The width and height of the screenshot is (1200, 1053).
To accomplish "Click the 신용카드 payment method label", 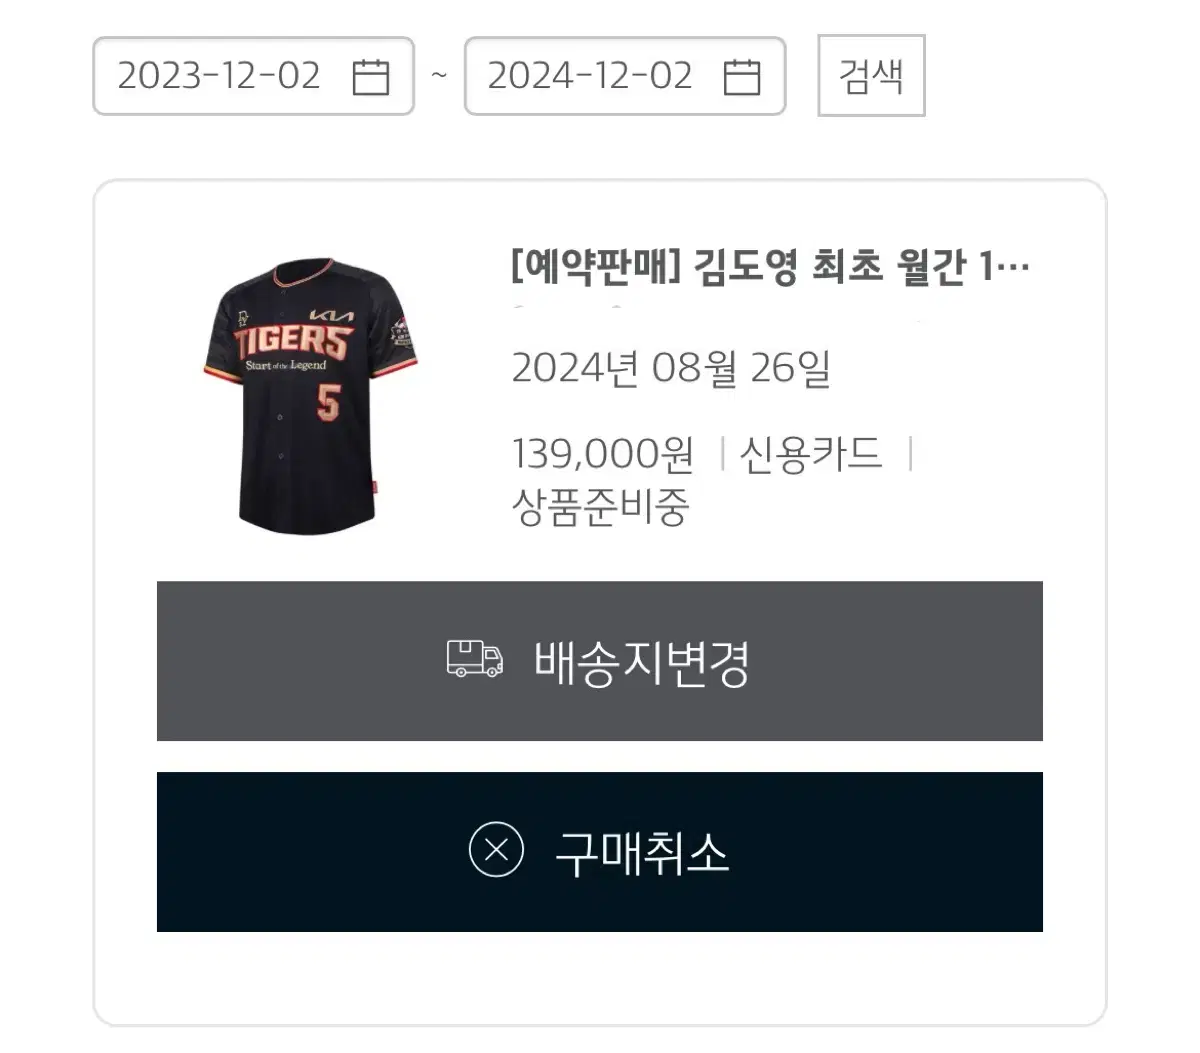I will click(810, 454).
